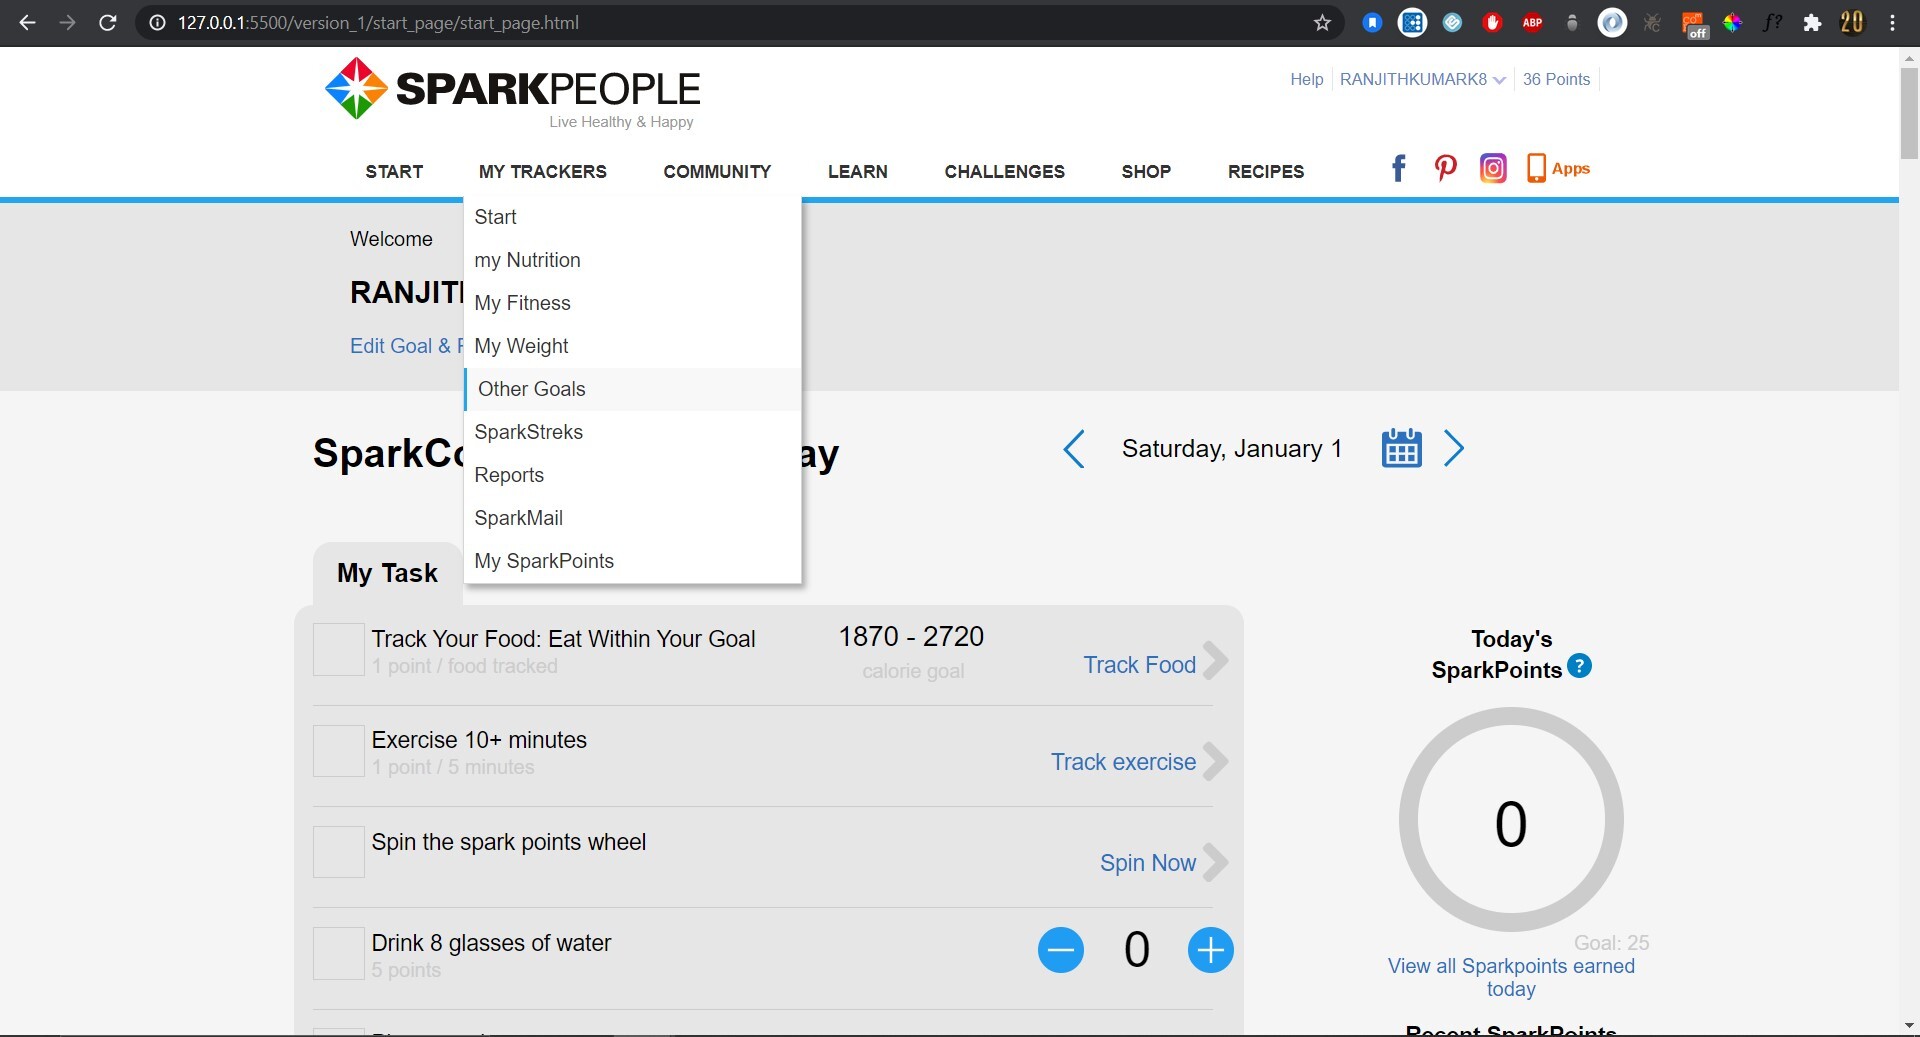
Task: Click the SparkPeople logo
Action: 513,92
